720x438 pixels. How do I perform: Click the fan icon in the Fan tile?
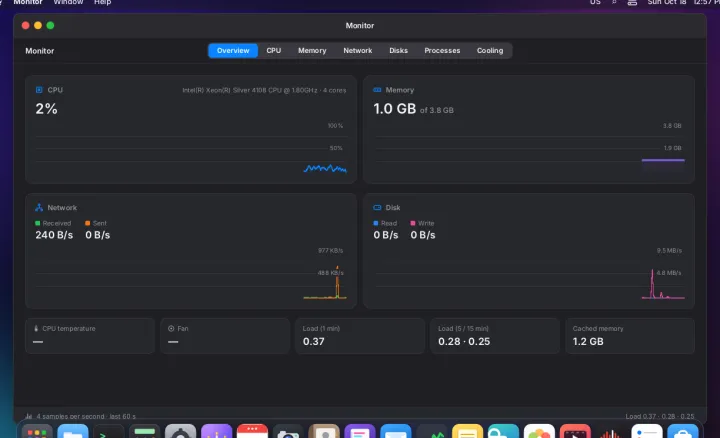click(171, 328)
